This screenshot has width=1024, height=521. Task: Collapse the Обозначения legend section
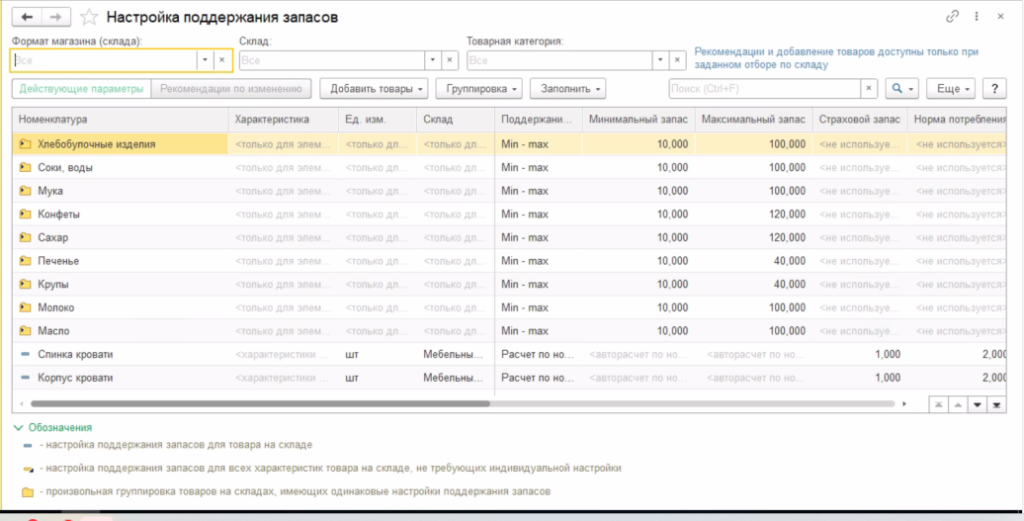pyautogui.click(x=19, y=427)
